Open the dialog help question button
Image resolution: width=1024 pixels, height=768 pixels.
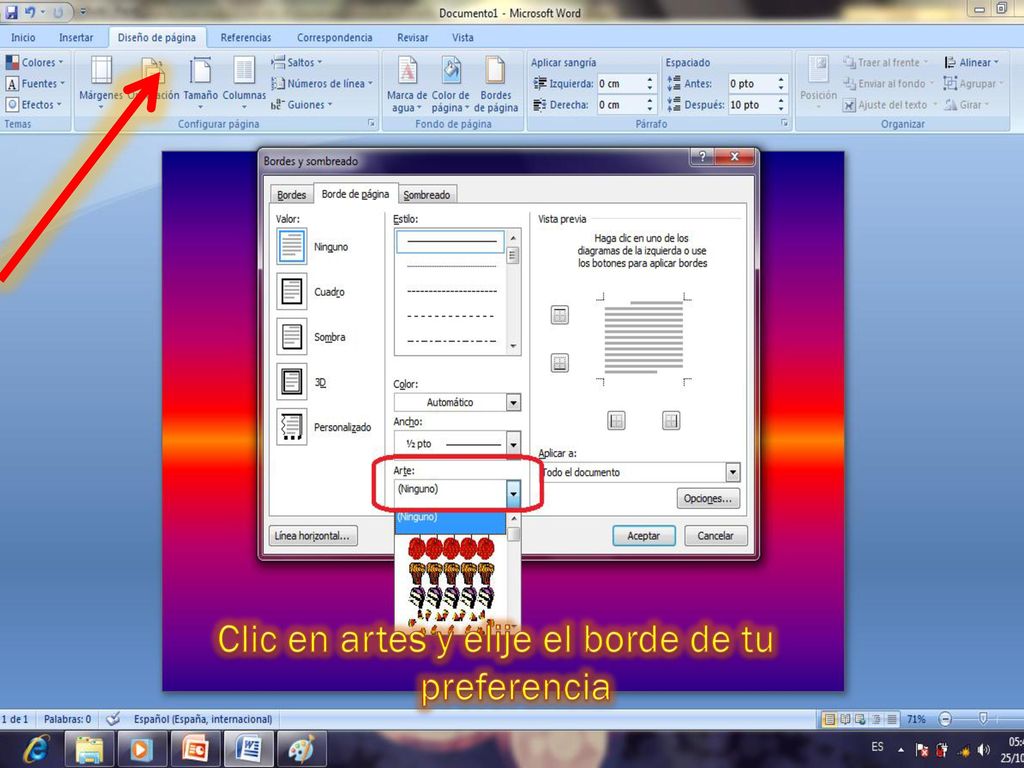702,157
